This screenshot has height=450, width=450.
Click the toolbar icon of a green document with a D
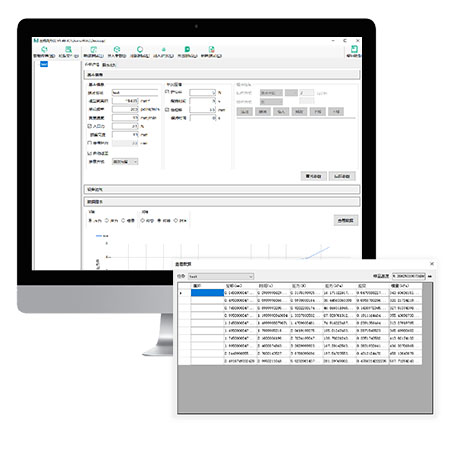click(x=187, y=49)
